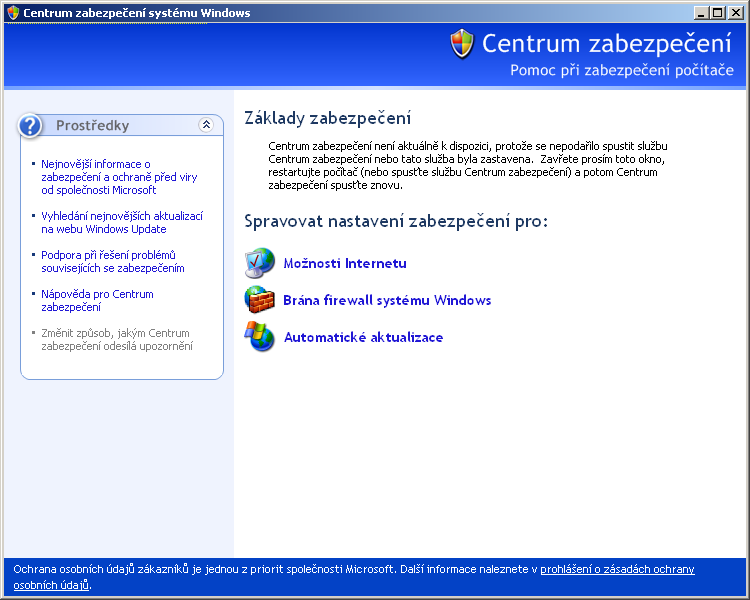The image size is (750, 600).
Task: Open the Windows Update search link
Action: pos(122,222)
